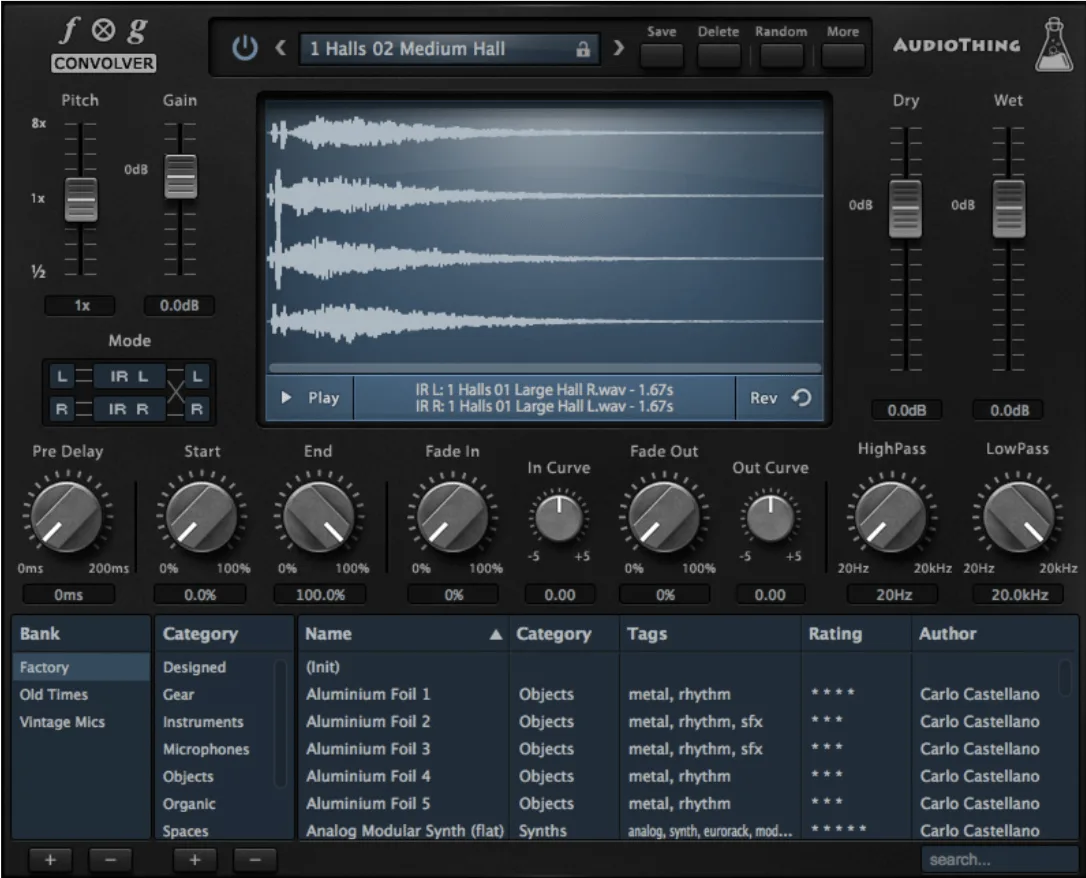
Task: Sort presets by Rating column header
Action: click(856, 634)
